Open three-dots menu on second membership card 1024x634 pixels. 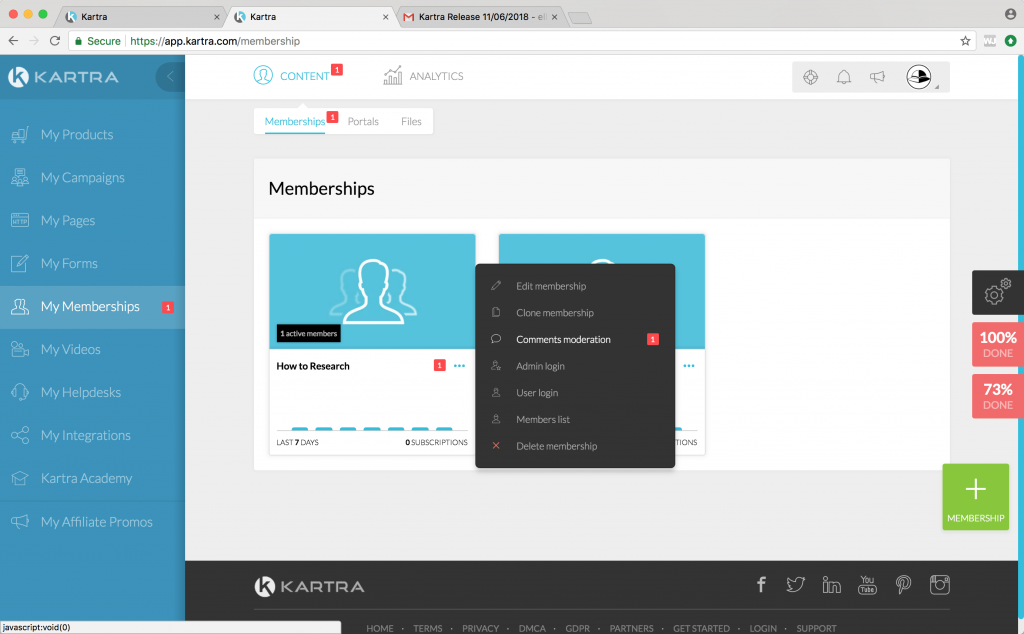[688, 366]
